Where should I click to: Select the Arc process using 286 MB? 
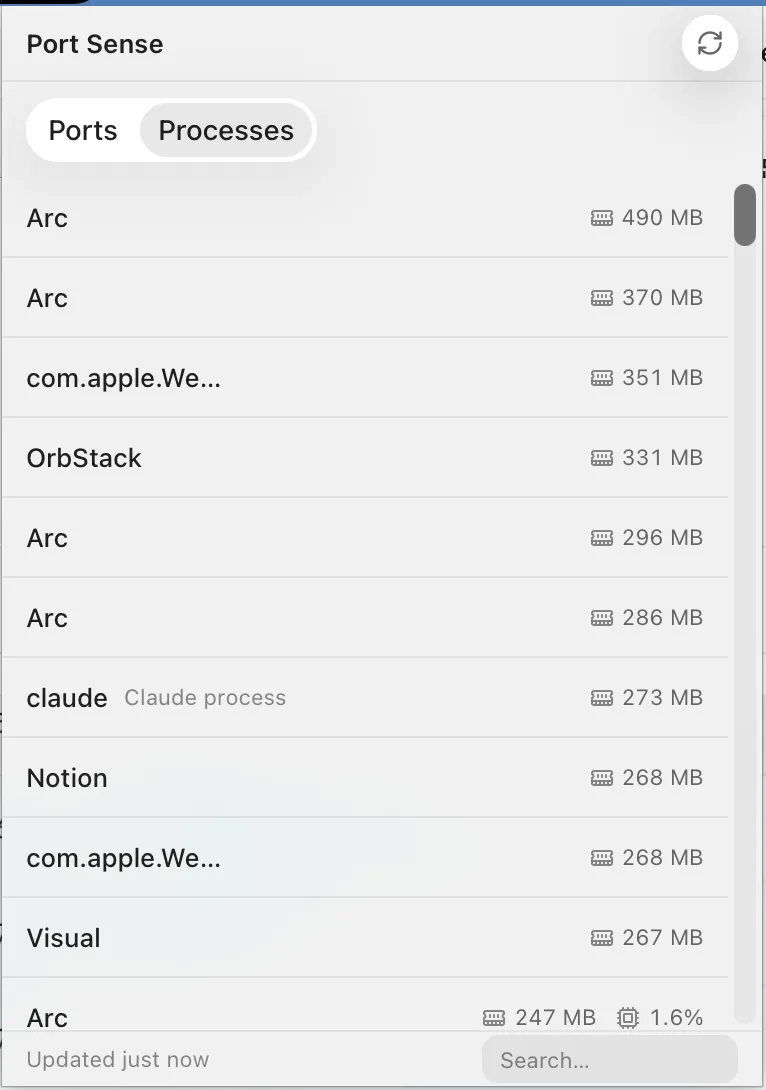click(365, 617)
